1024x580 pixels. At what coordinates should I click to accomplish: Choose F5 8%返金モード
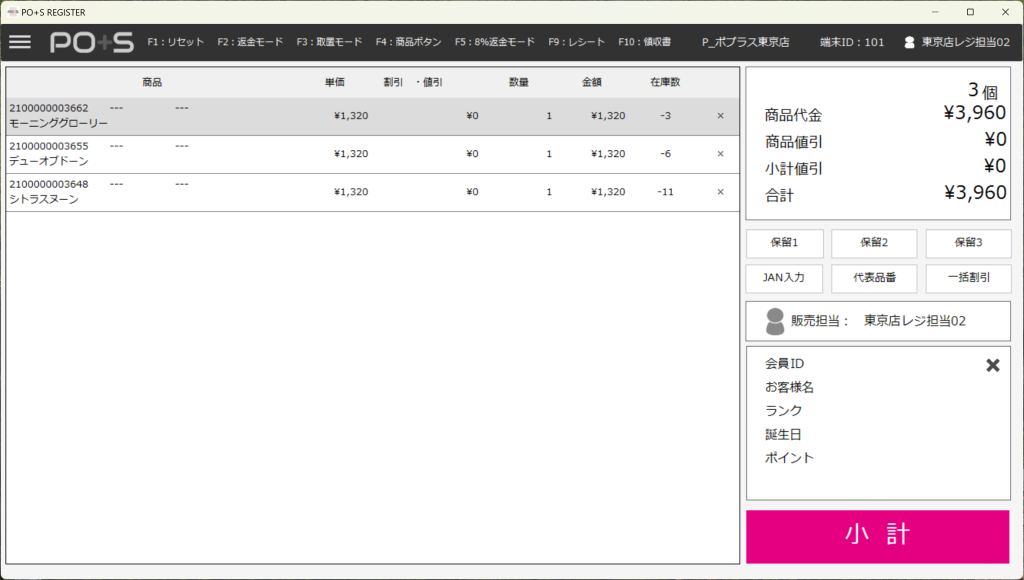[x=494, y=43]
